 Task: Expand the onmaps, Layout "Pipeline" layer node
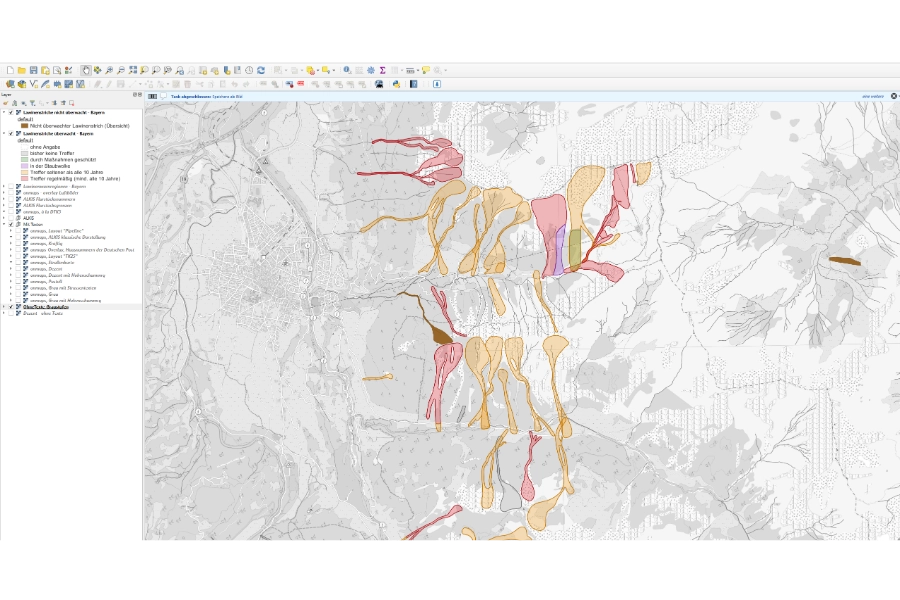11,231
